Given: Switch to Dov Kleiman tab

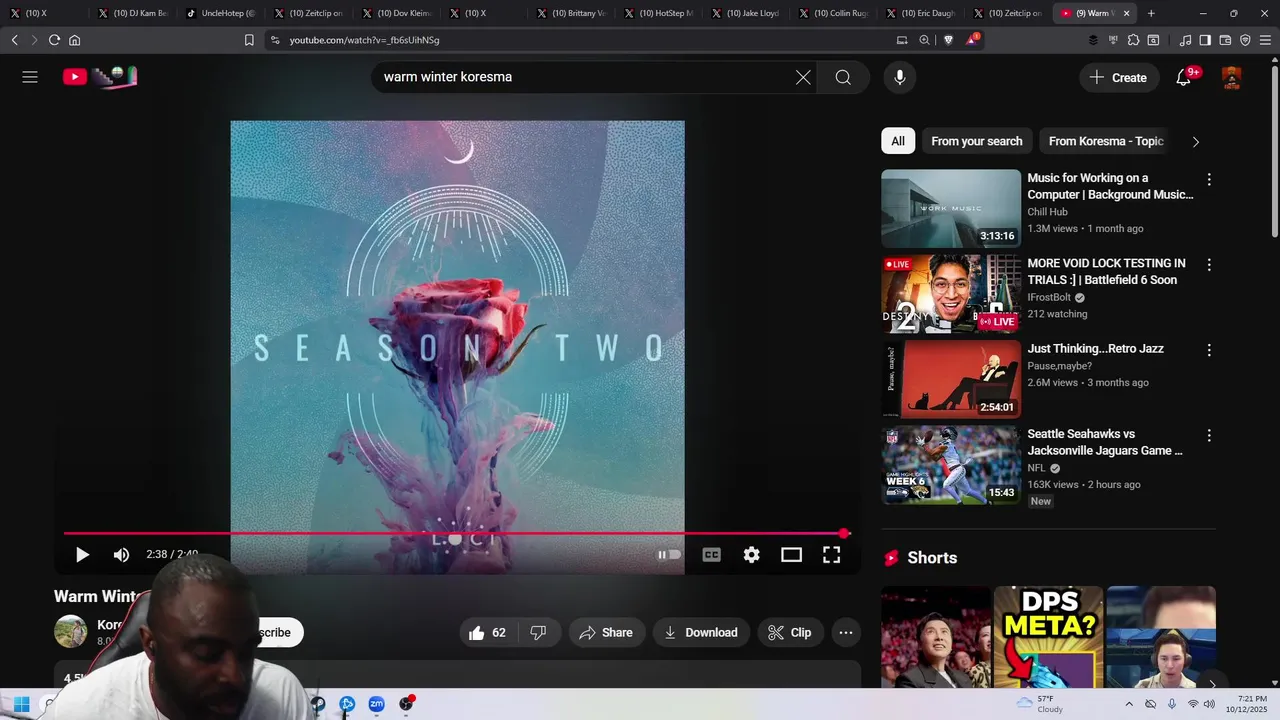Looking at the screenshot, I should tap(395, 13).
